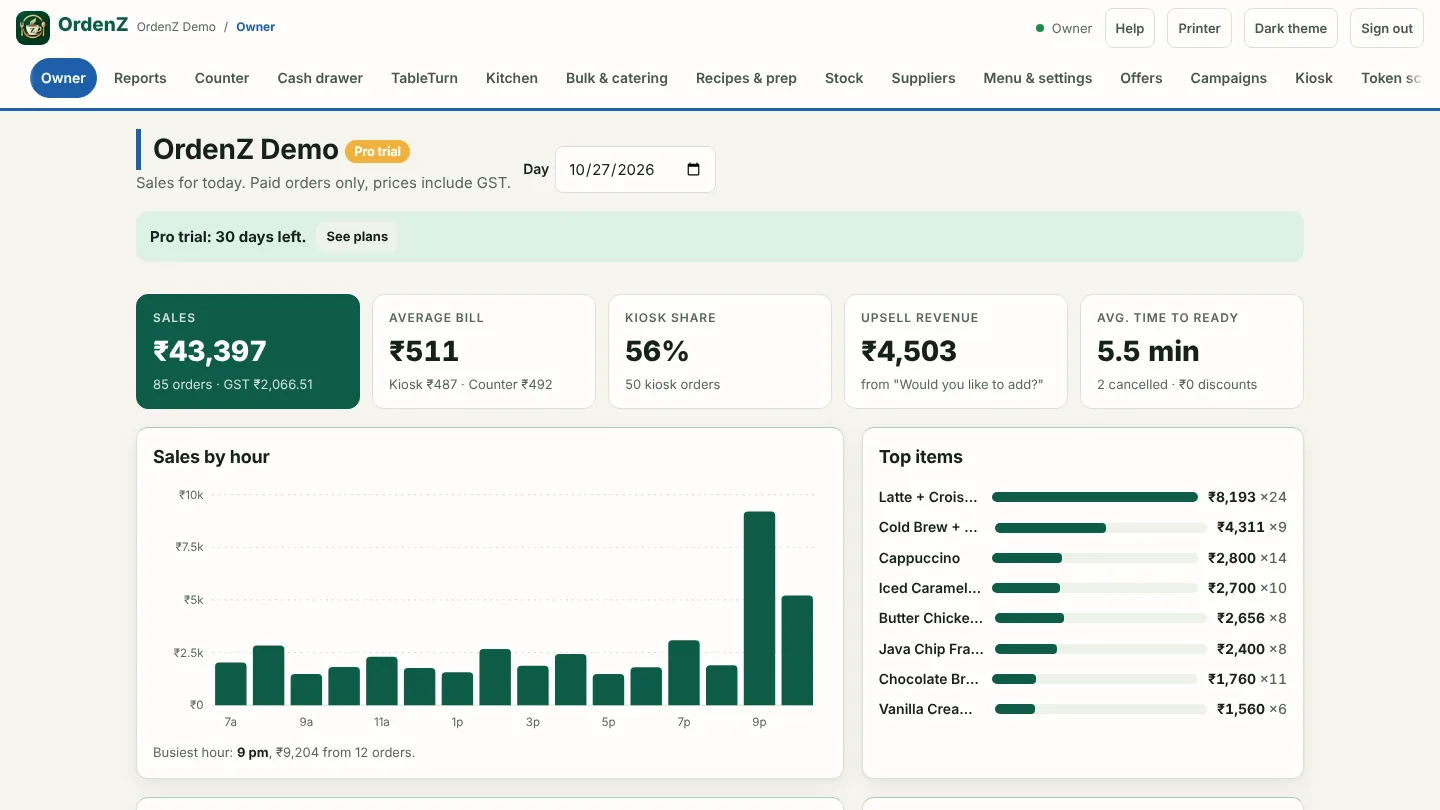Select the Avg. Time to Ready card
1440x810 pixels.
(1192, 351)
